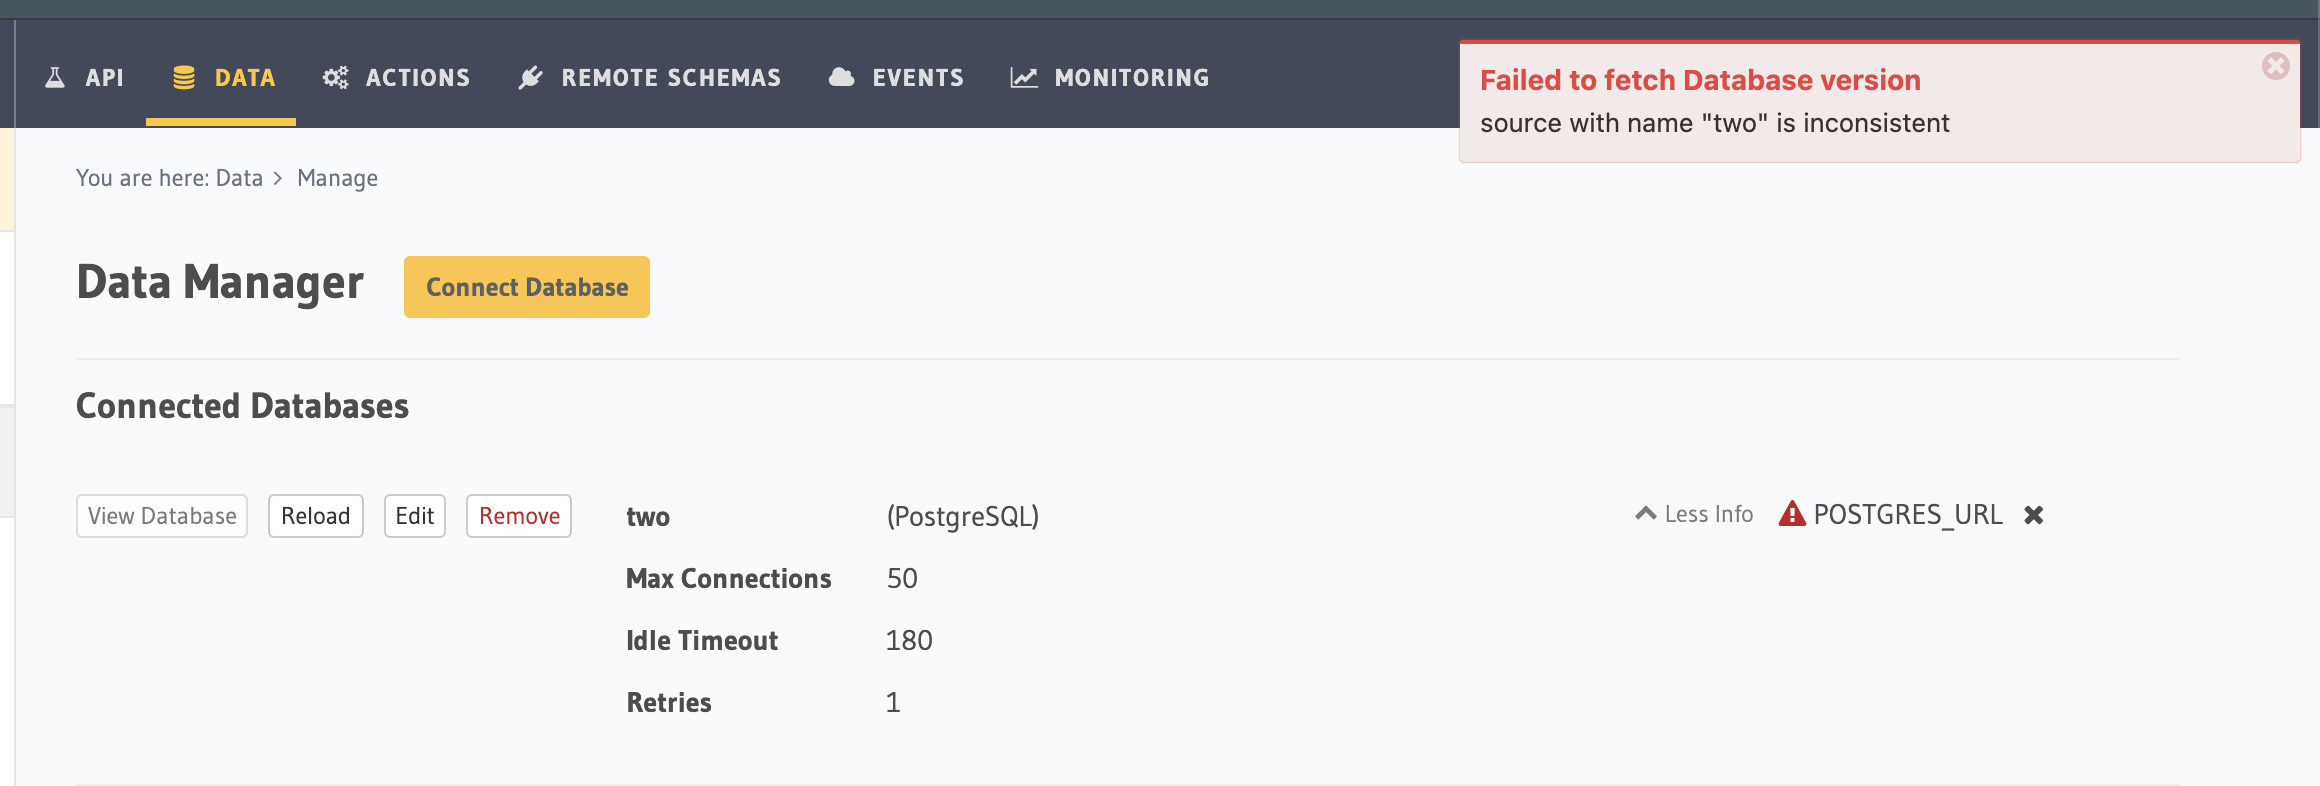Click the View Database button

[x=162, y=516]
